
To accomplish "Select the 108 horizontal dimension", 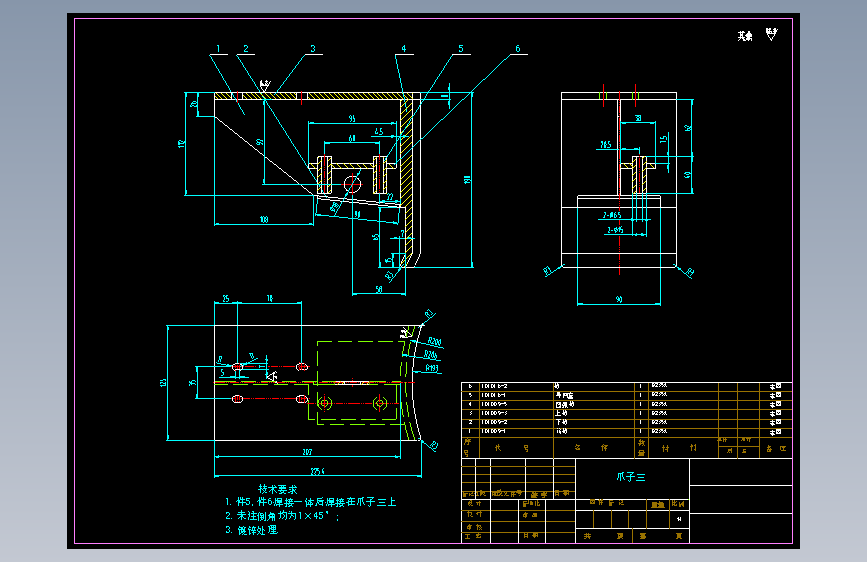I will click(x=264, y=220).
